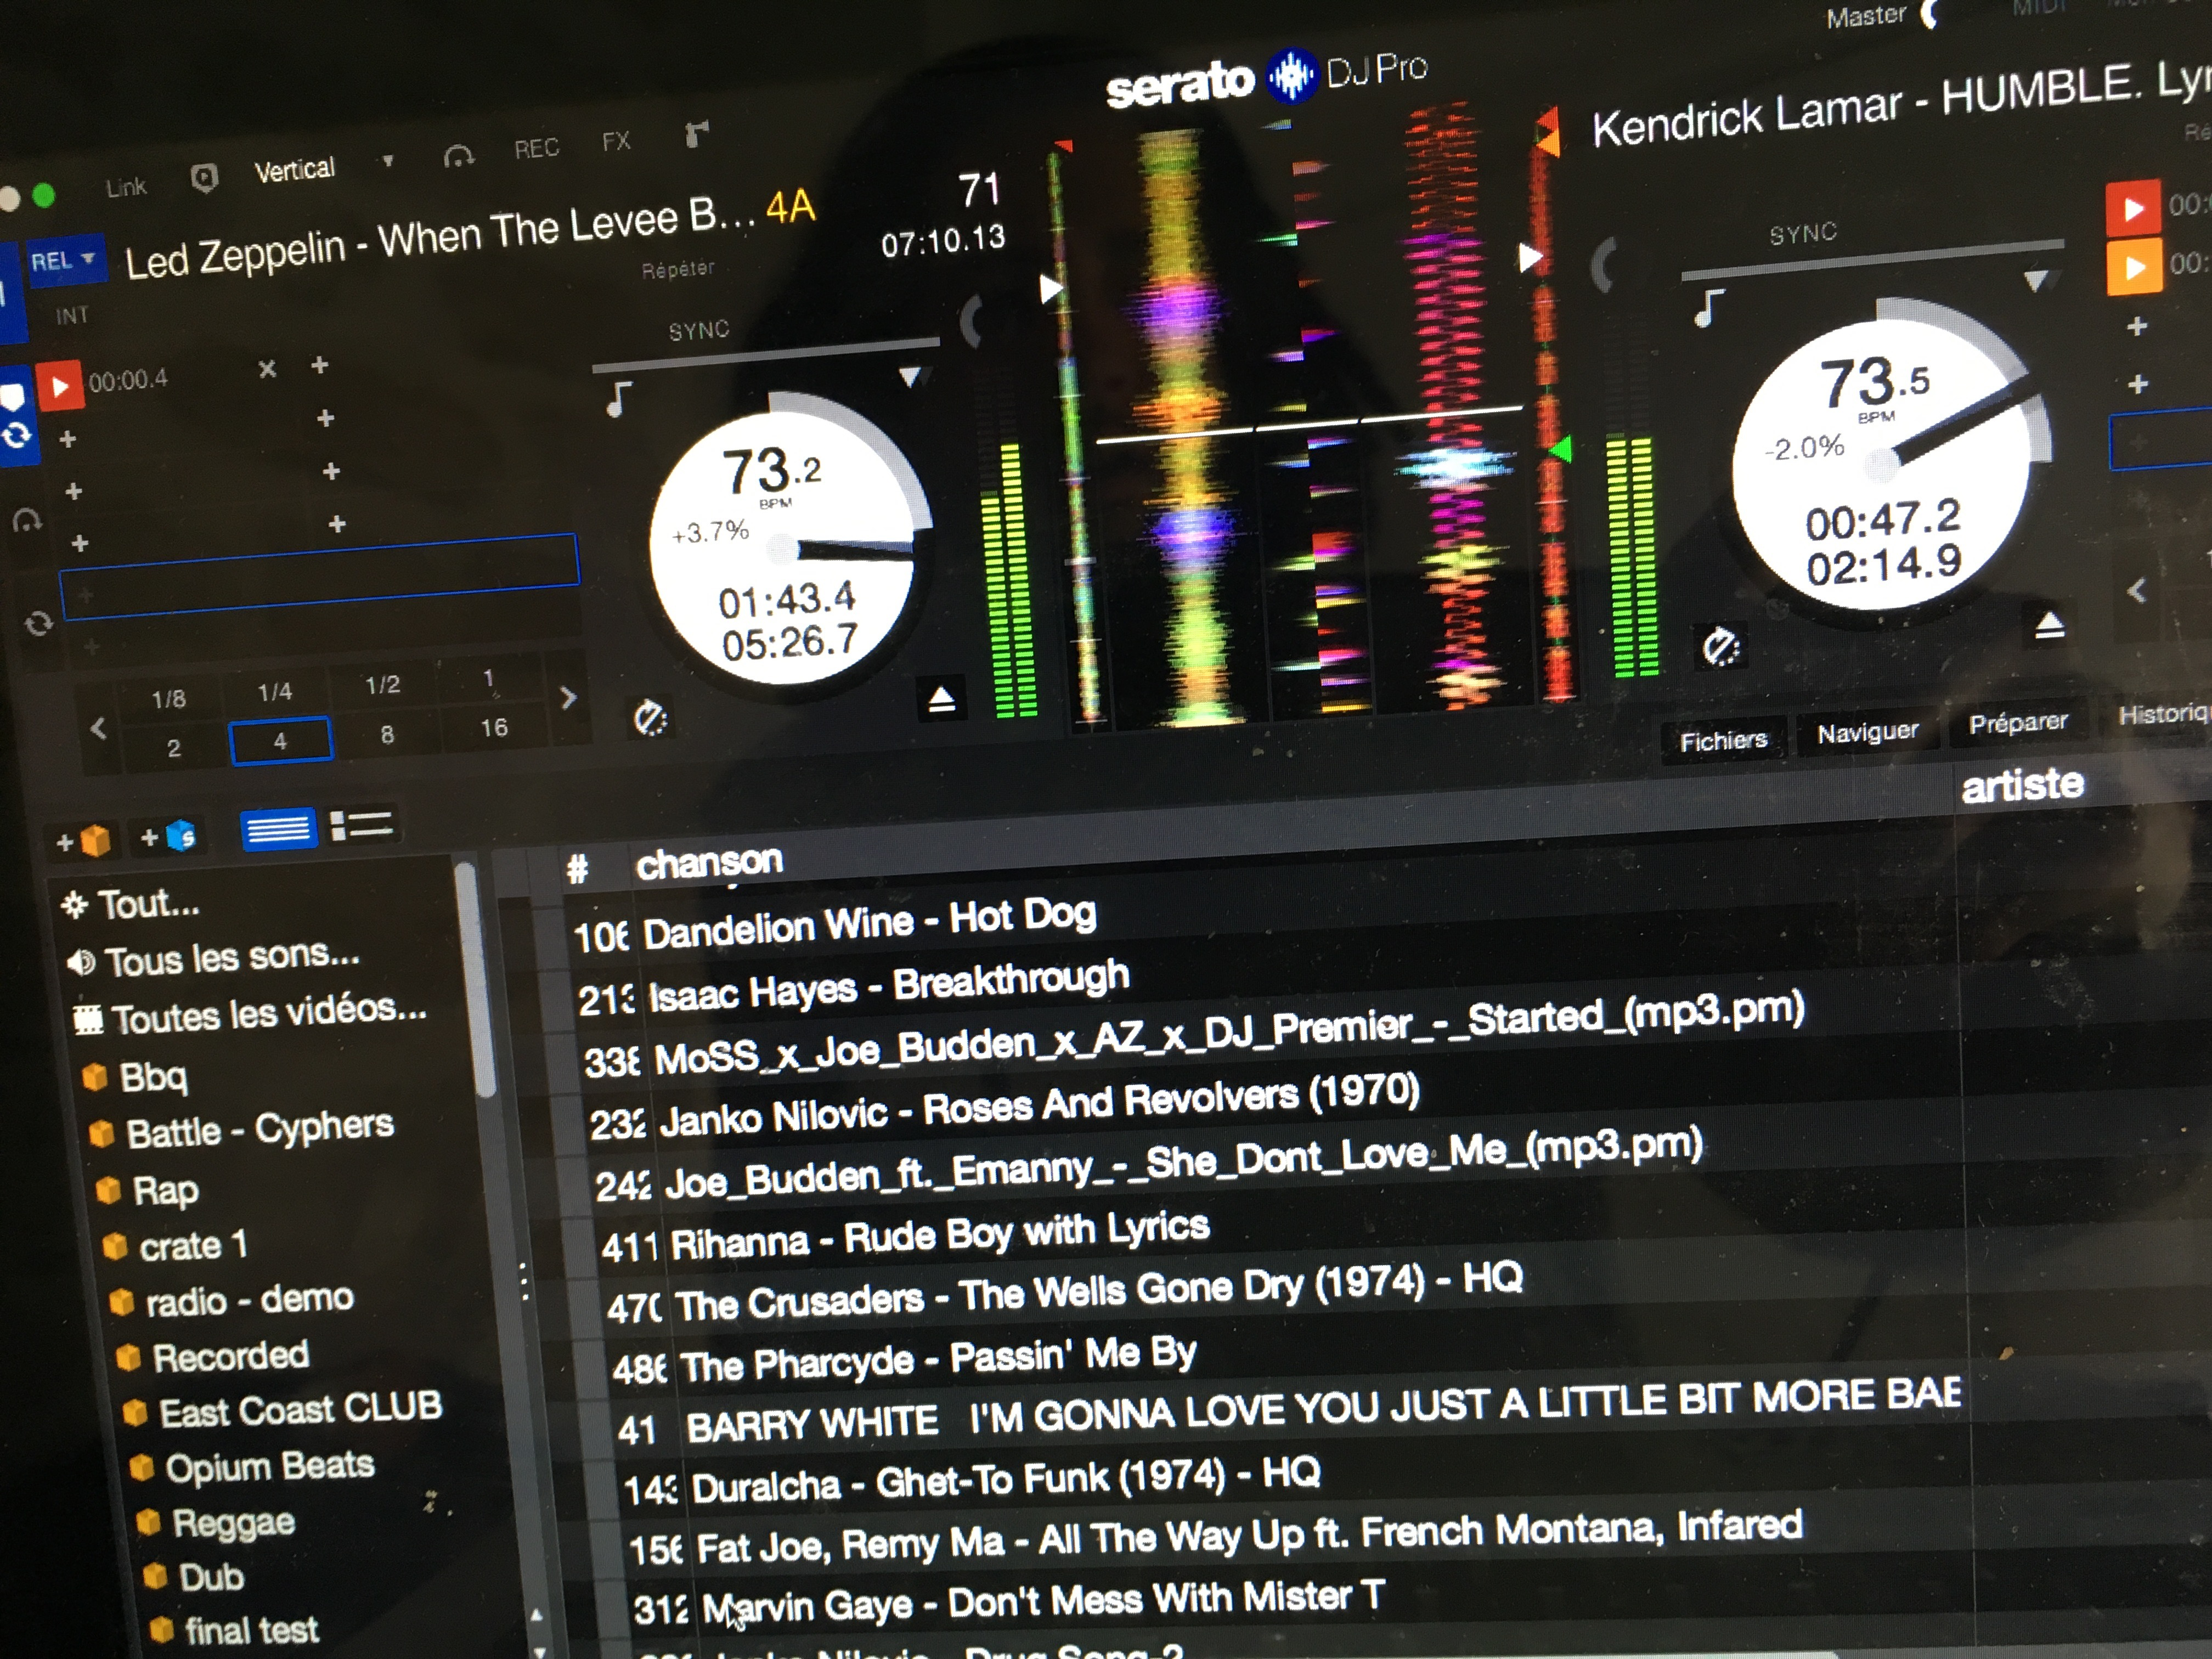Screen dimensions: 2212x1659
Task: Toggle keylock note icon on left deck
Action: tap(619, 399)
